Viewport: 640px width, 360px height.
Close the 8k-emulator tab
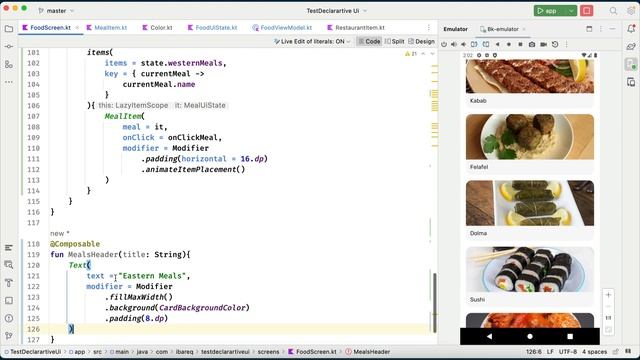524,29
